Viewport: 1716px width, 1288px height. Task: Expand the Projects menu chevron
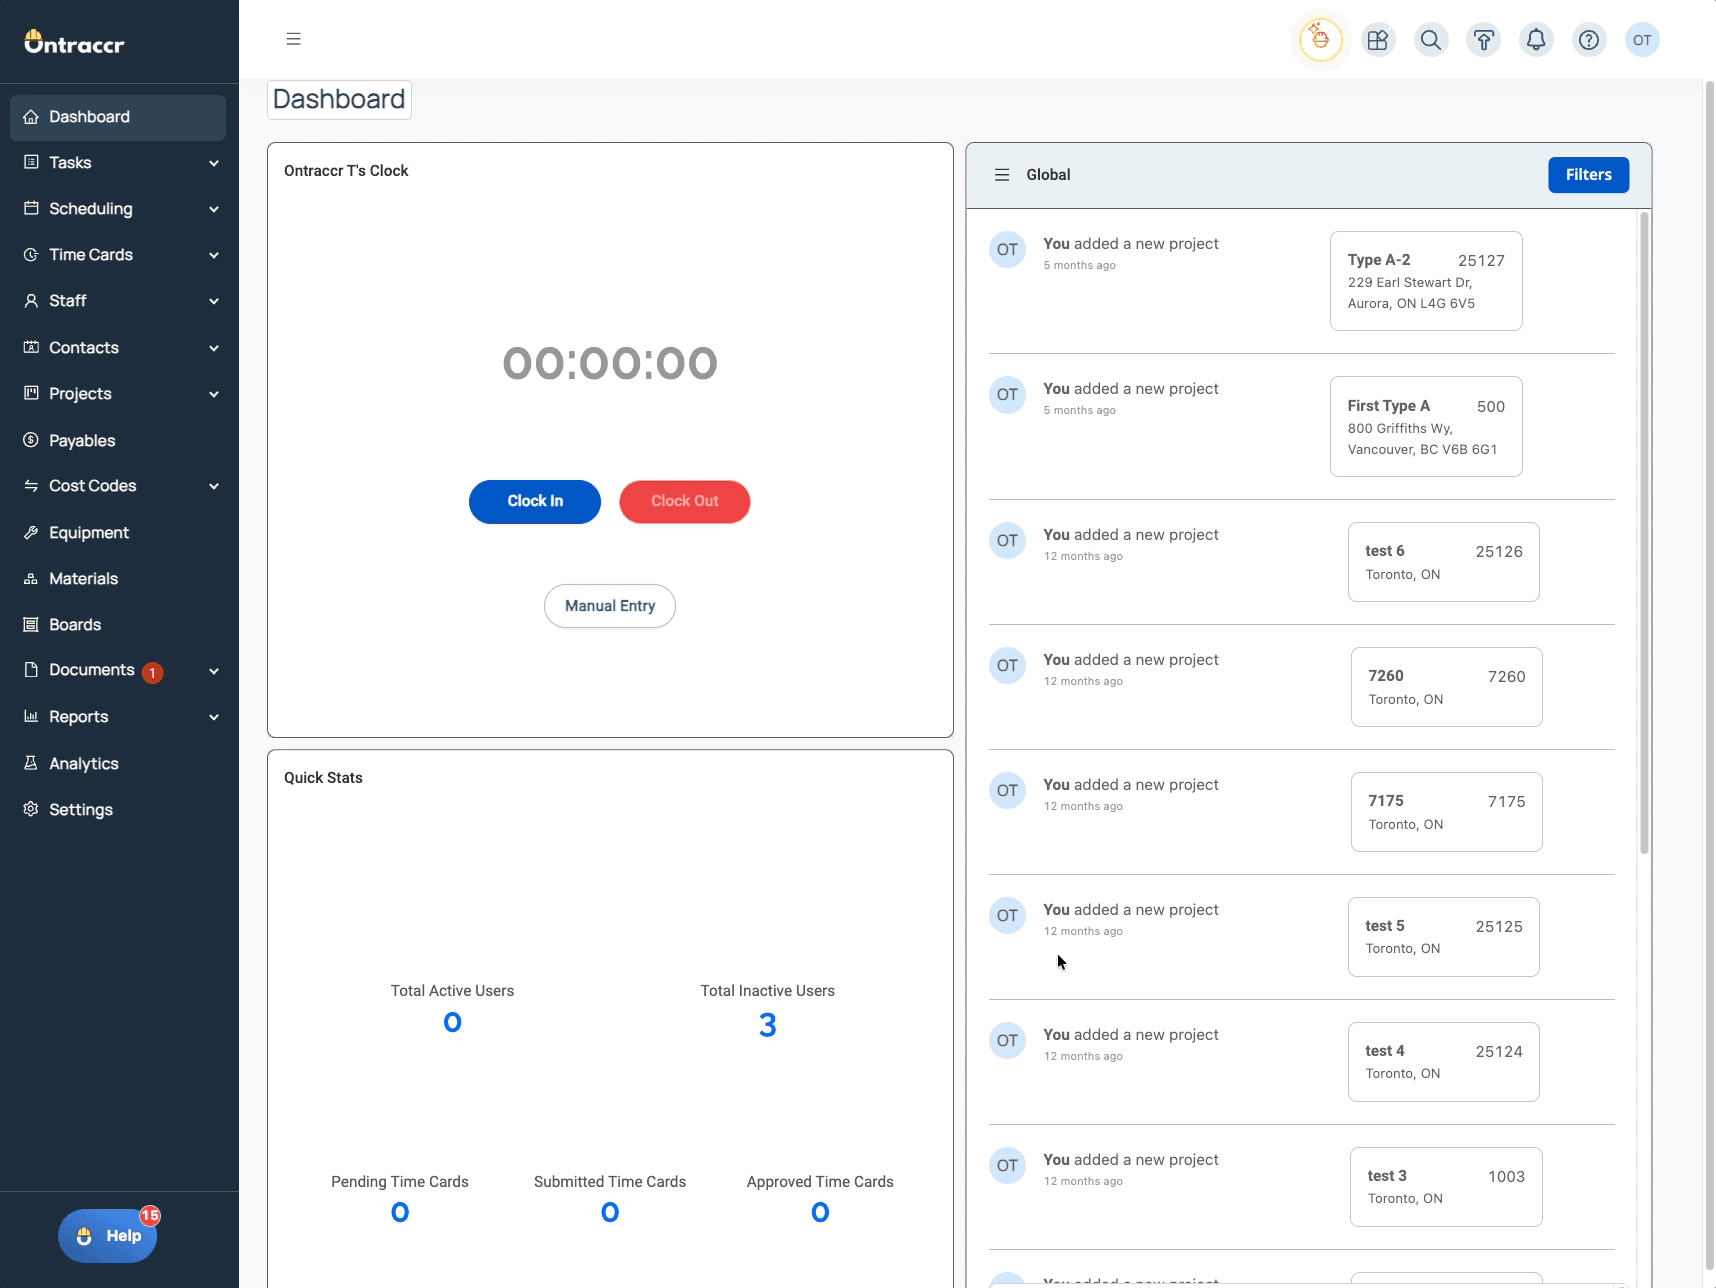(214, 394)
